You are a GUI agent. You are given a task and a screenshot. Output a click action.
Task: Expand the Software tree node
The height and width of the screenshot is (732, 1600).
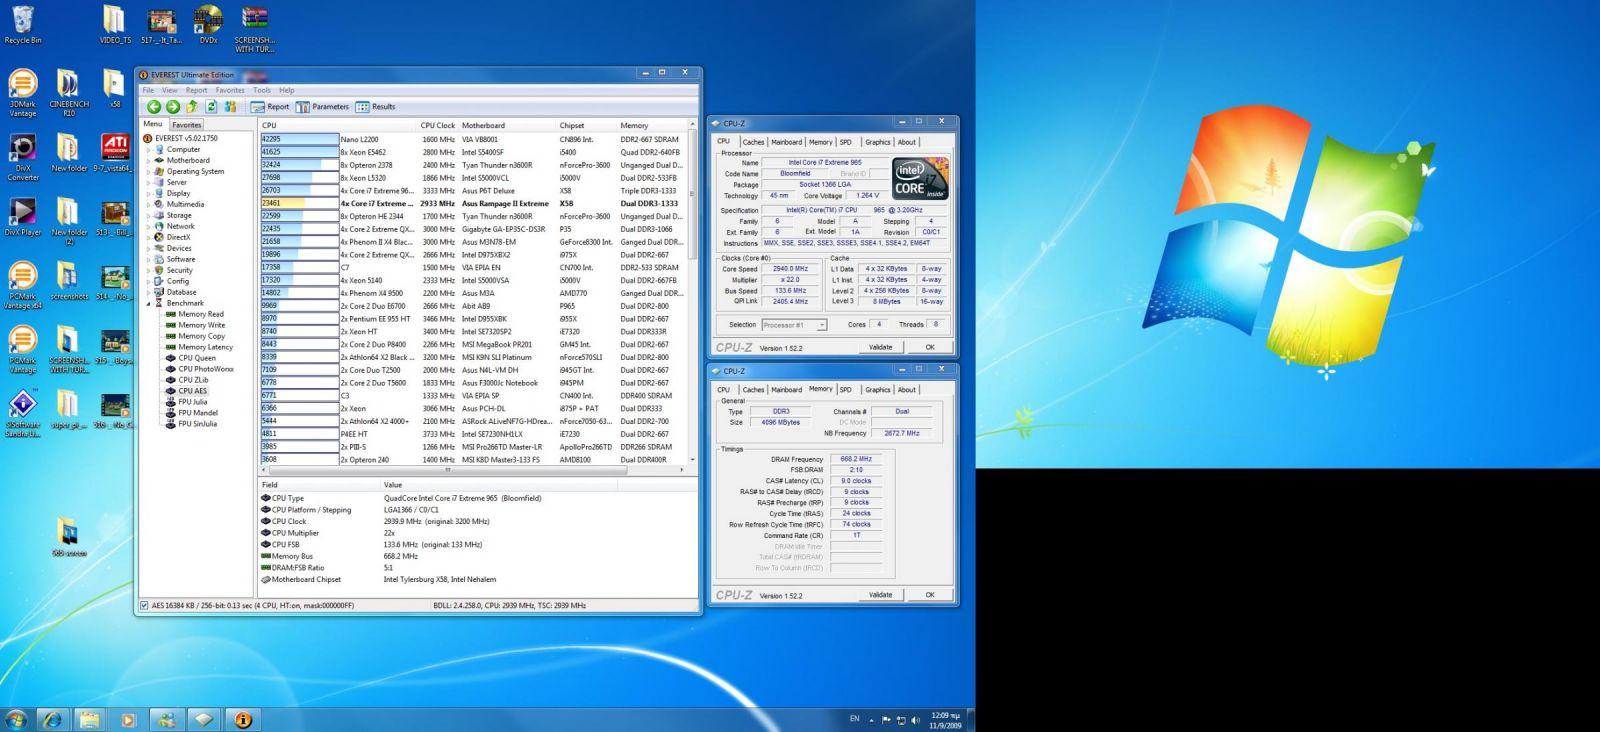pyautogui.click(x=148, y=260)
